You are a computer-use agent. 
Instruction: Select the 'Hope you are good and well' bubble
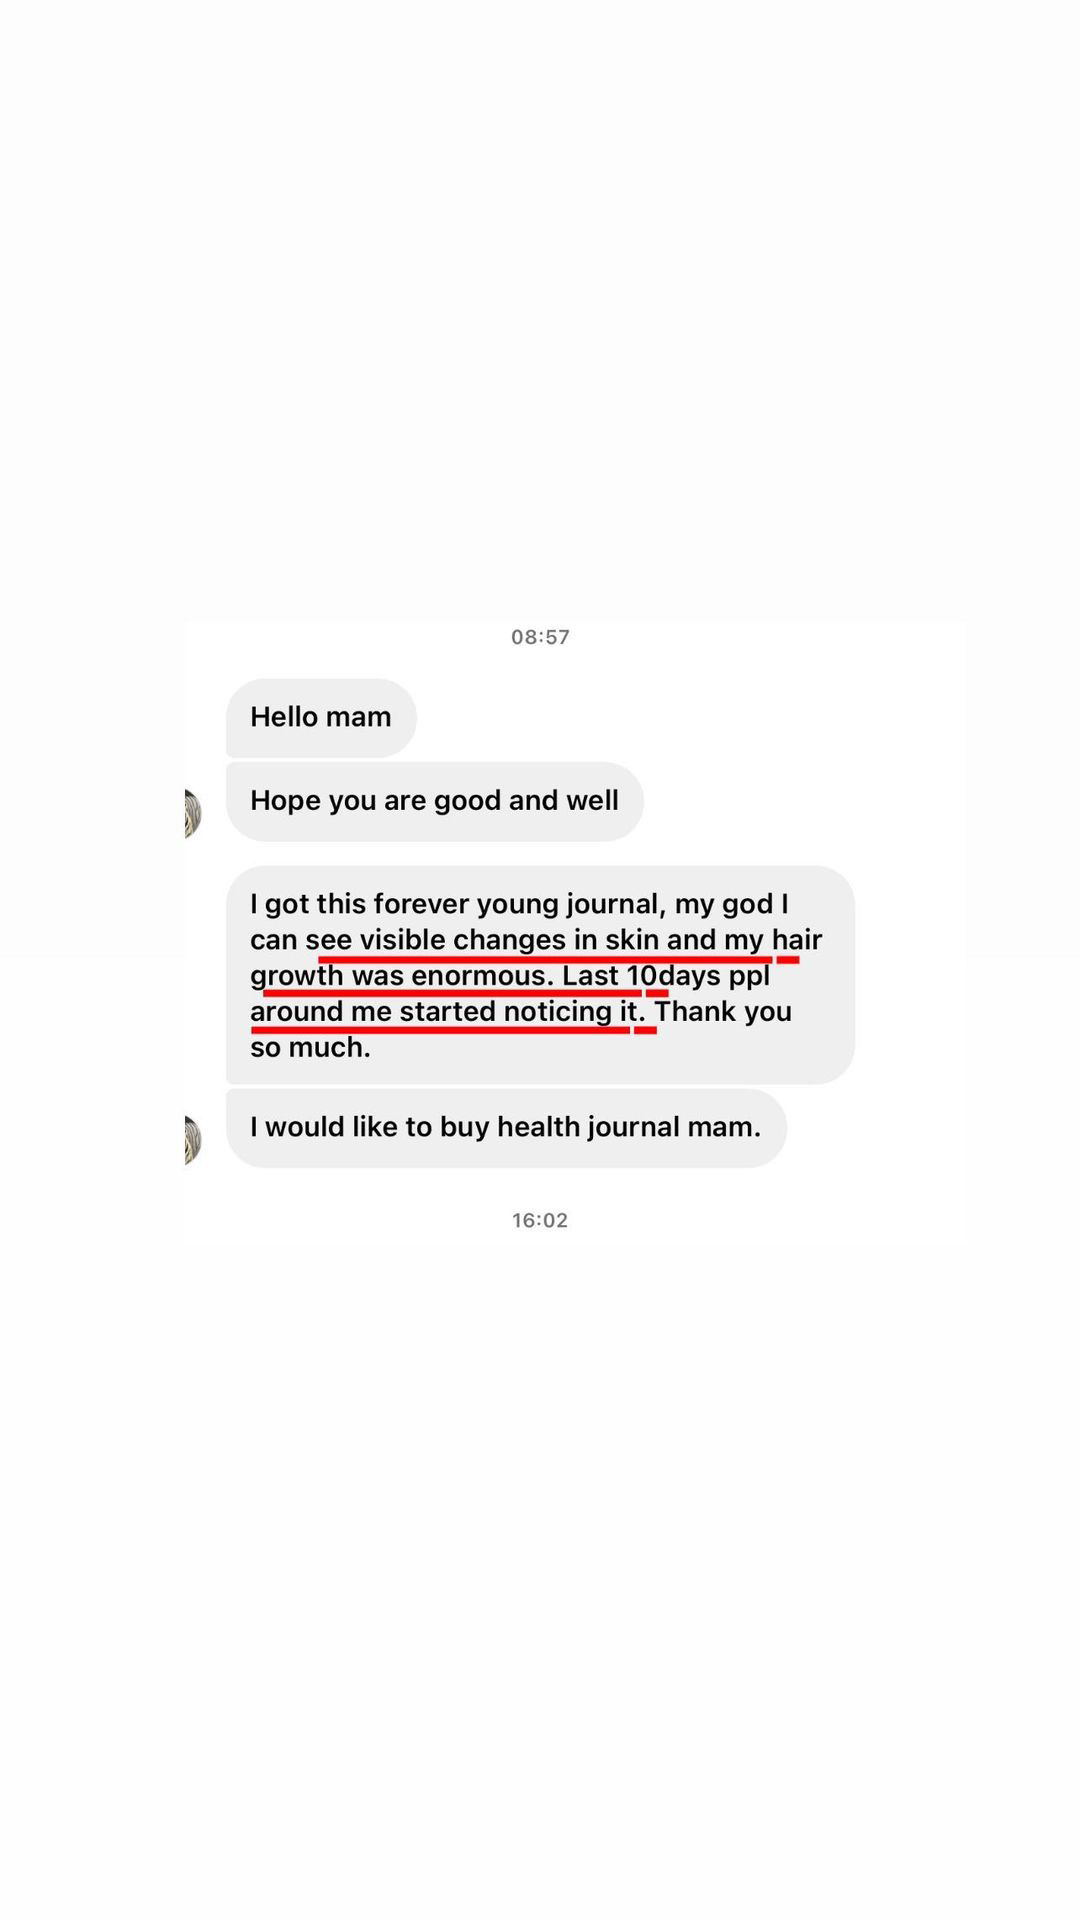tap(435, 801)
